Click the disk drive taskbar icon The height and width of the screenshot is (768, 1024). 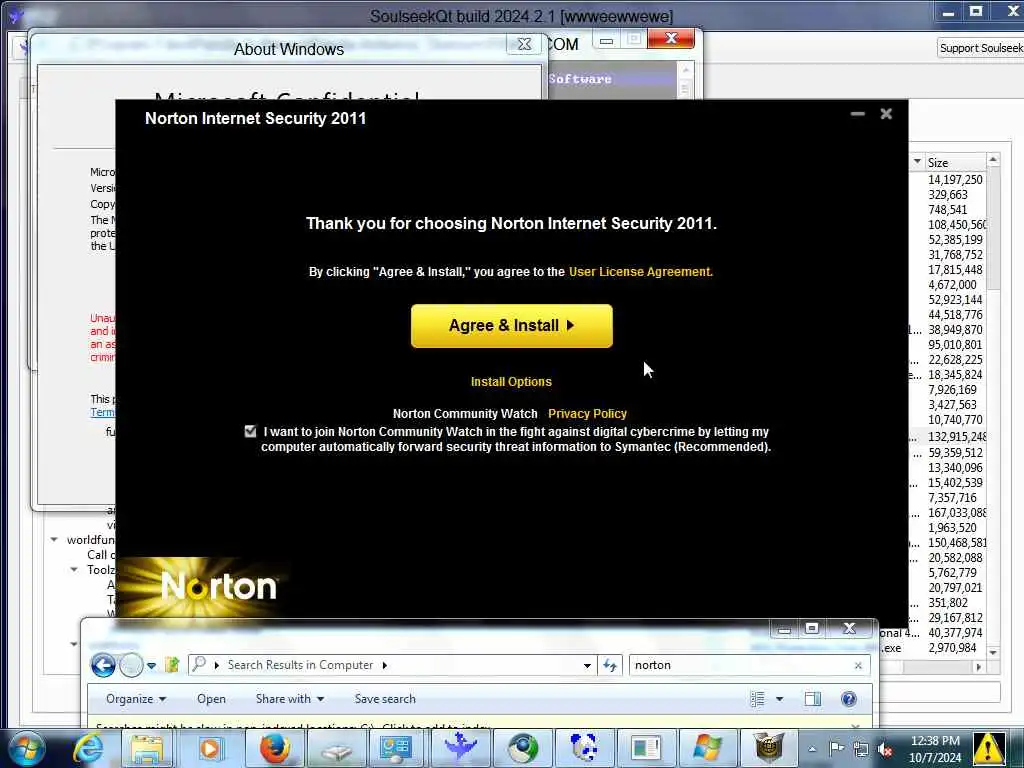(x=337, y=748)
